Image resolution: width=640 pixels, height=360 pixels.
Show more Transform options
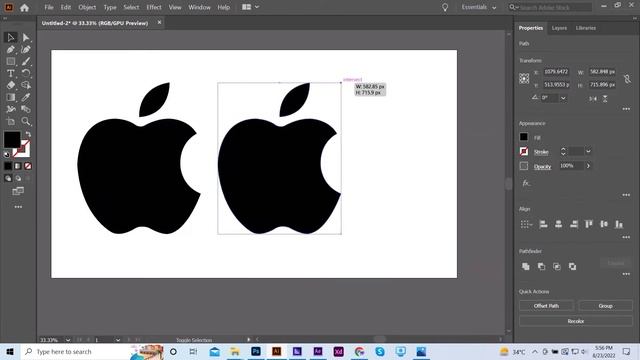click(626, 109)
